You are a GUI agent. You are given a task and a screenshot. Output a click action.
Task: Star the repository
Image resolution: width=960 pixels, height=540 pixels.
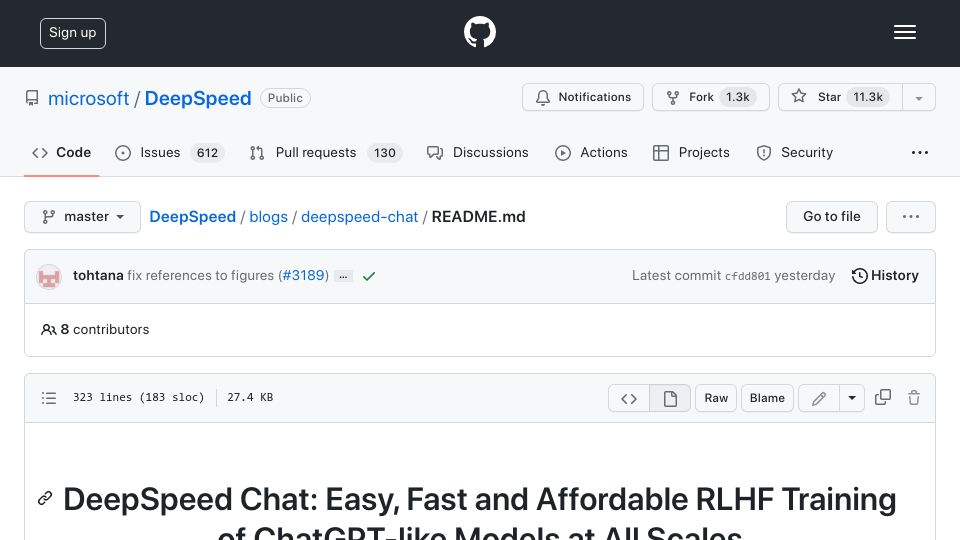click(840, 97)
